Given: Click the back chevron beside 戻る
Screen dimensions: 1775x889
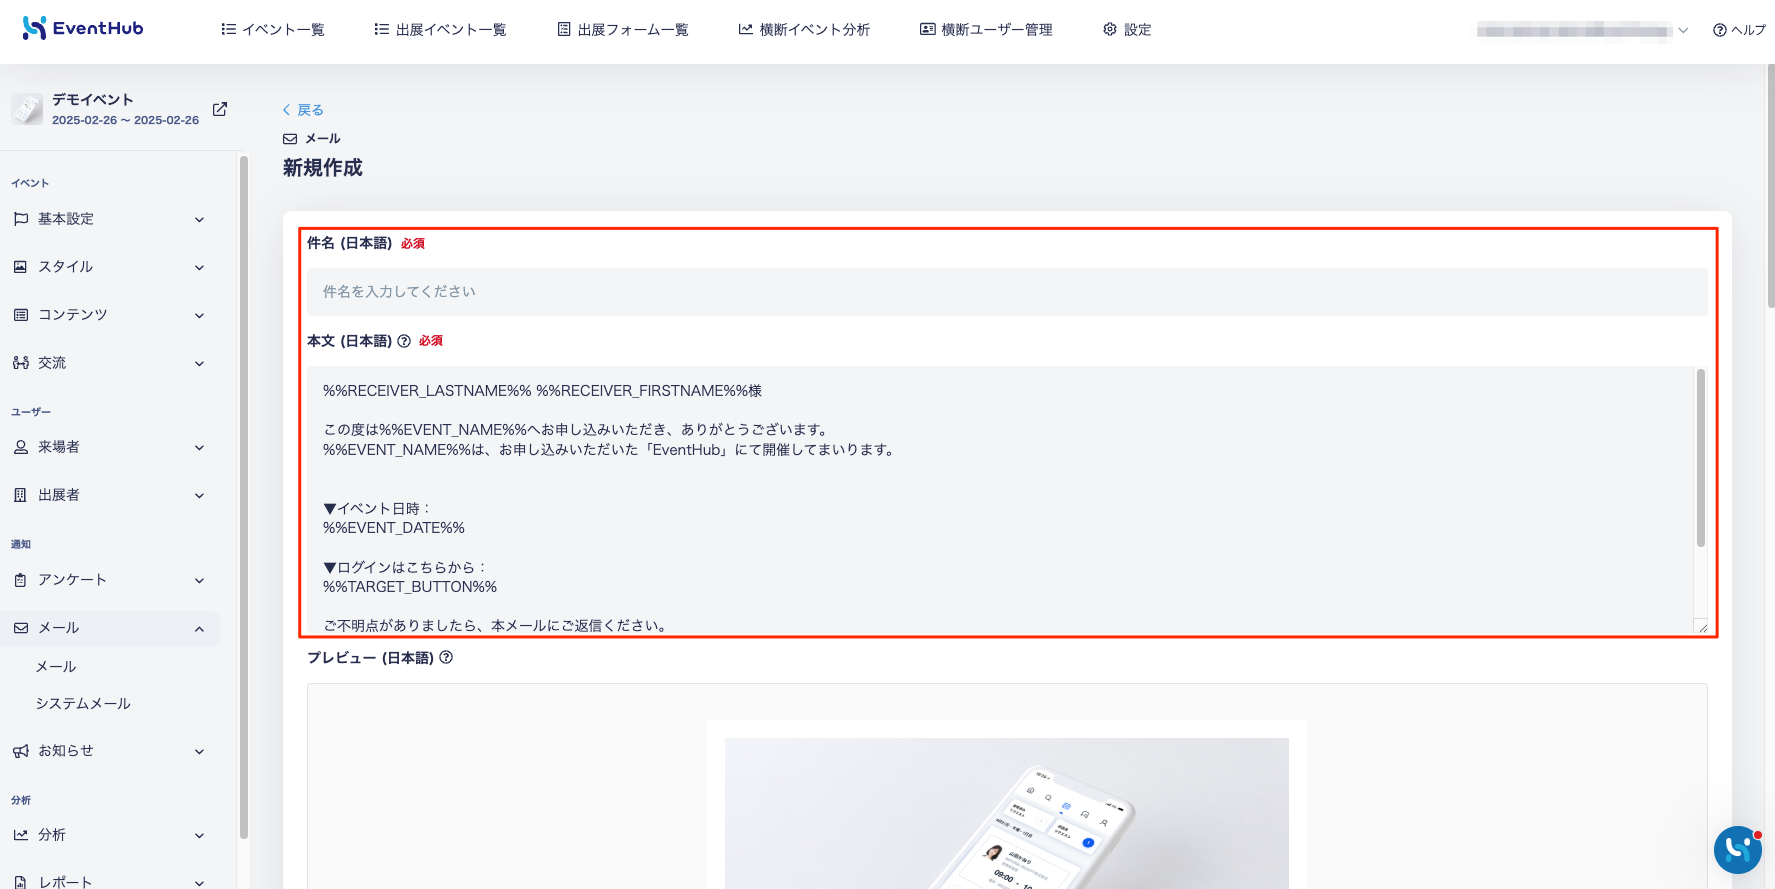Looking at the screenshot, I should [286, 110].
